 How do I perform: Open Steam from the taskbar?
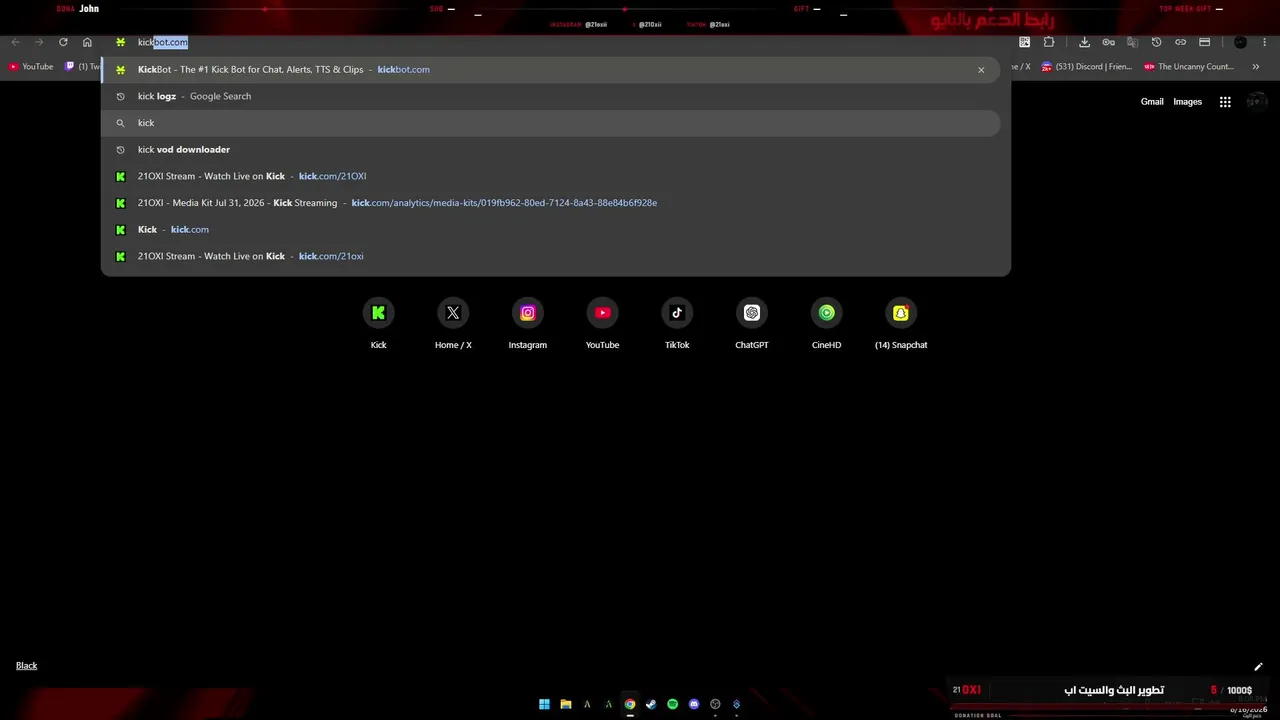[651, 704]
